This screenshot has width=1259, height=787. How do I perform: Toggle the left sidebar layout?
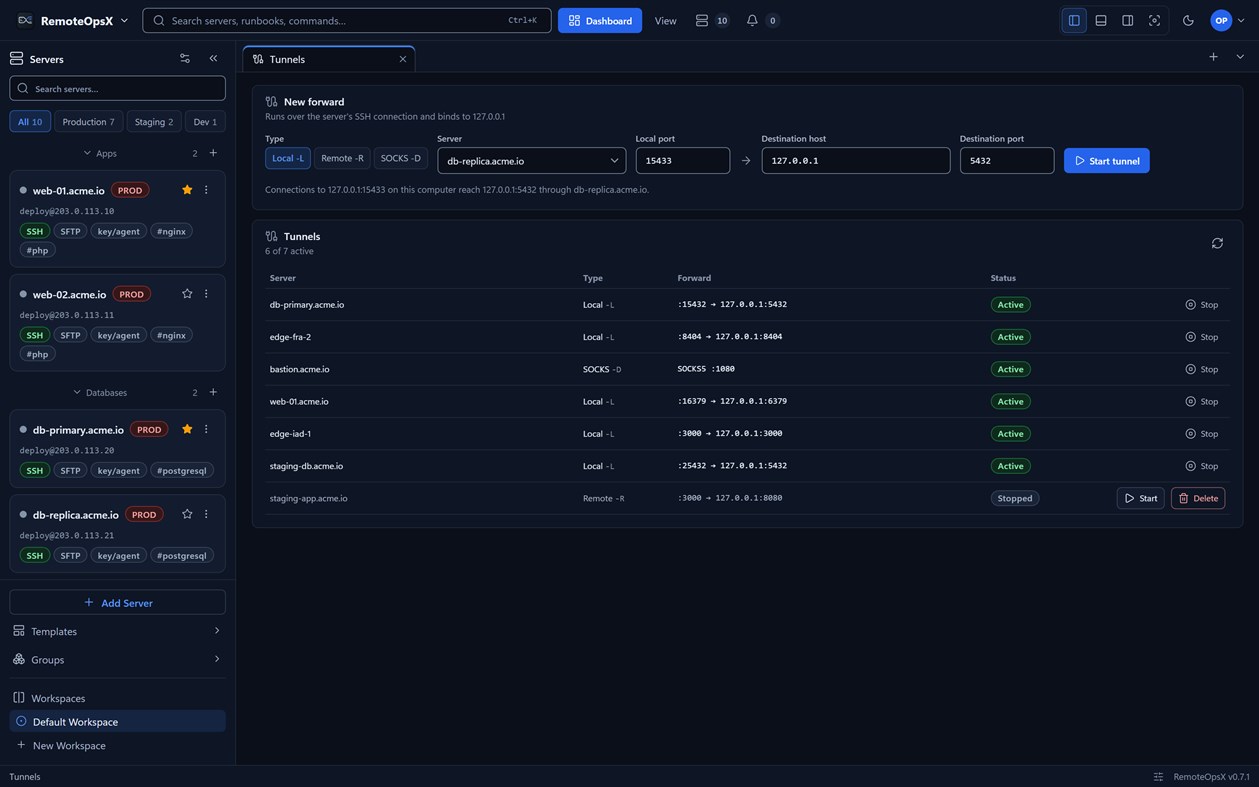[1074, 20]
